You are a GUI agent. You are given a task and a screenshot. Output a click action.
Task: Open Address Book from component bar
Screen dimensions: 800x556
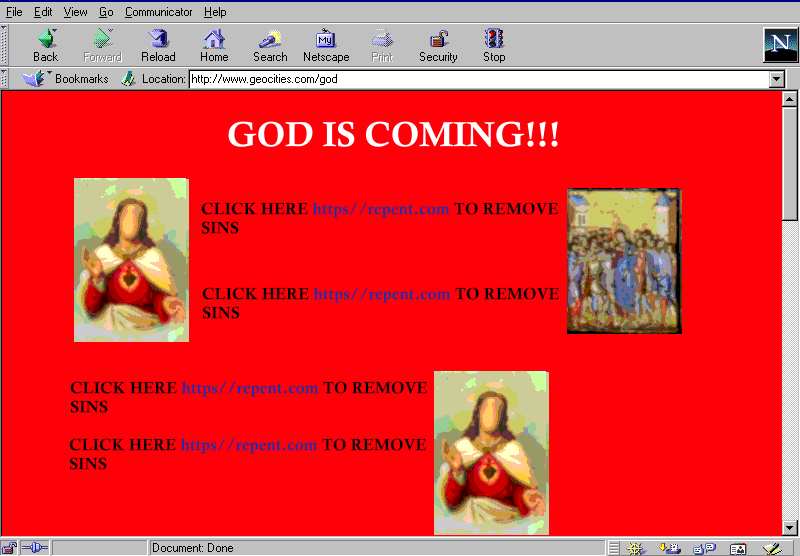[x=738, y=548]
